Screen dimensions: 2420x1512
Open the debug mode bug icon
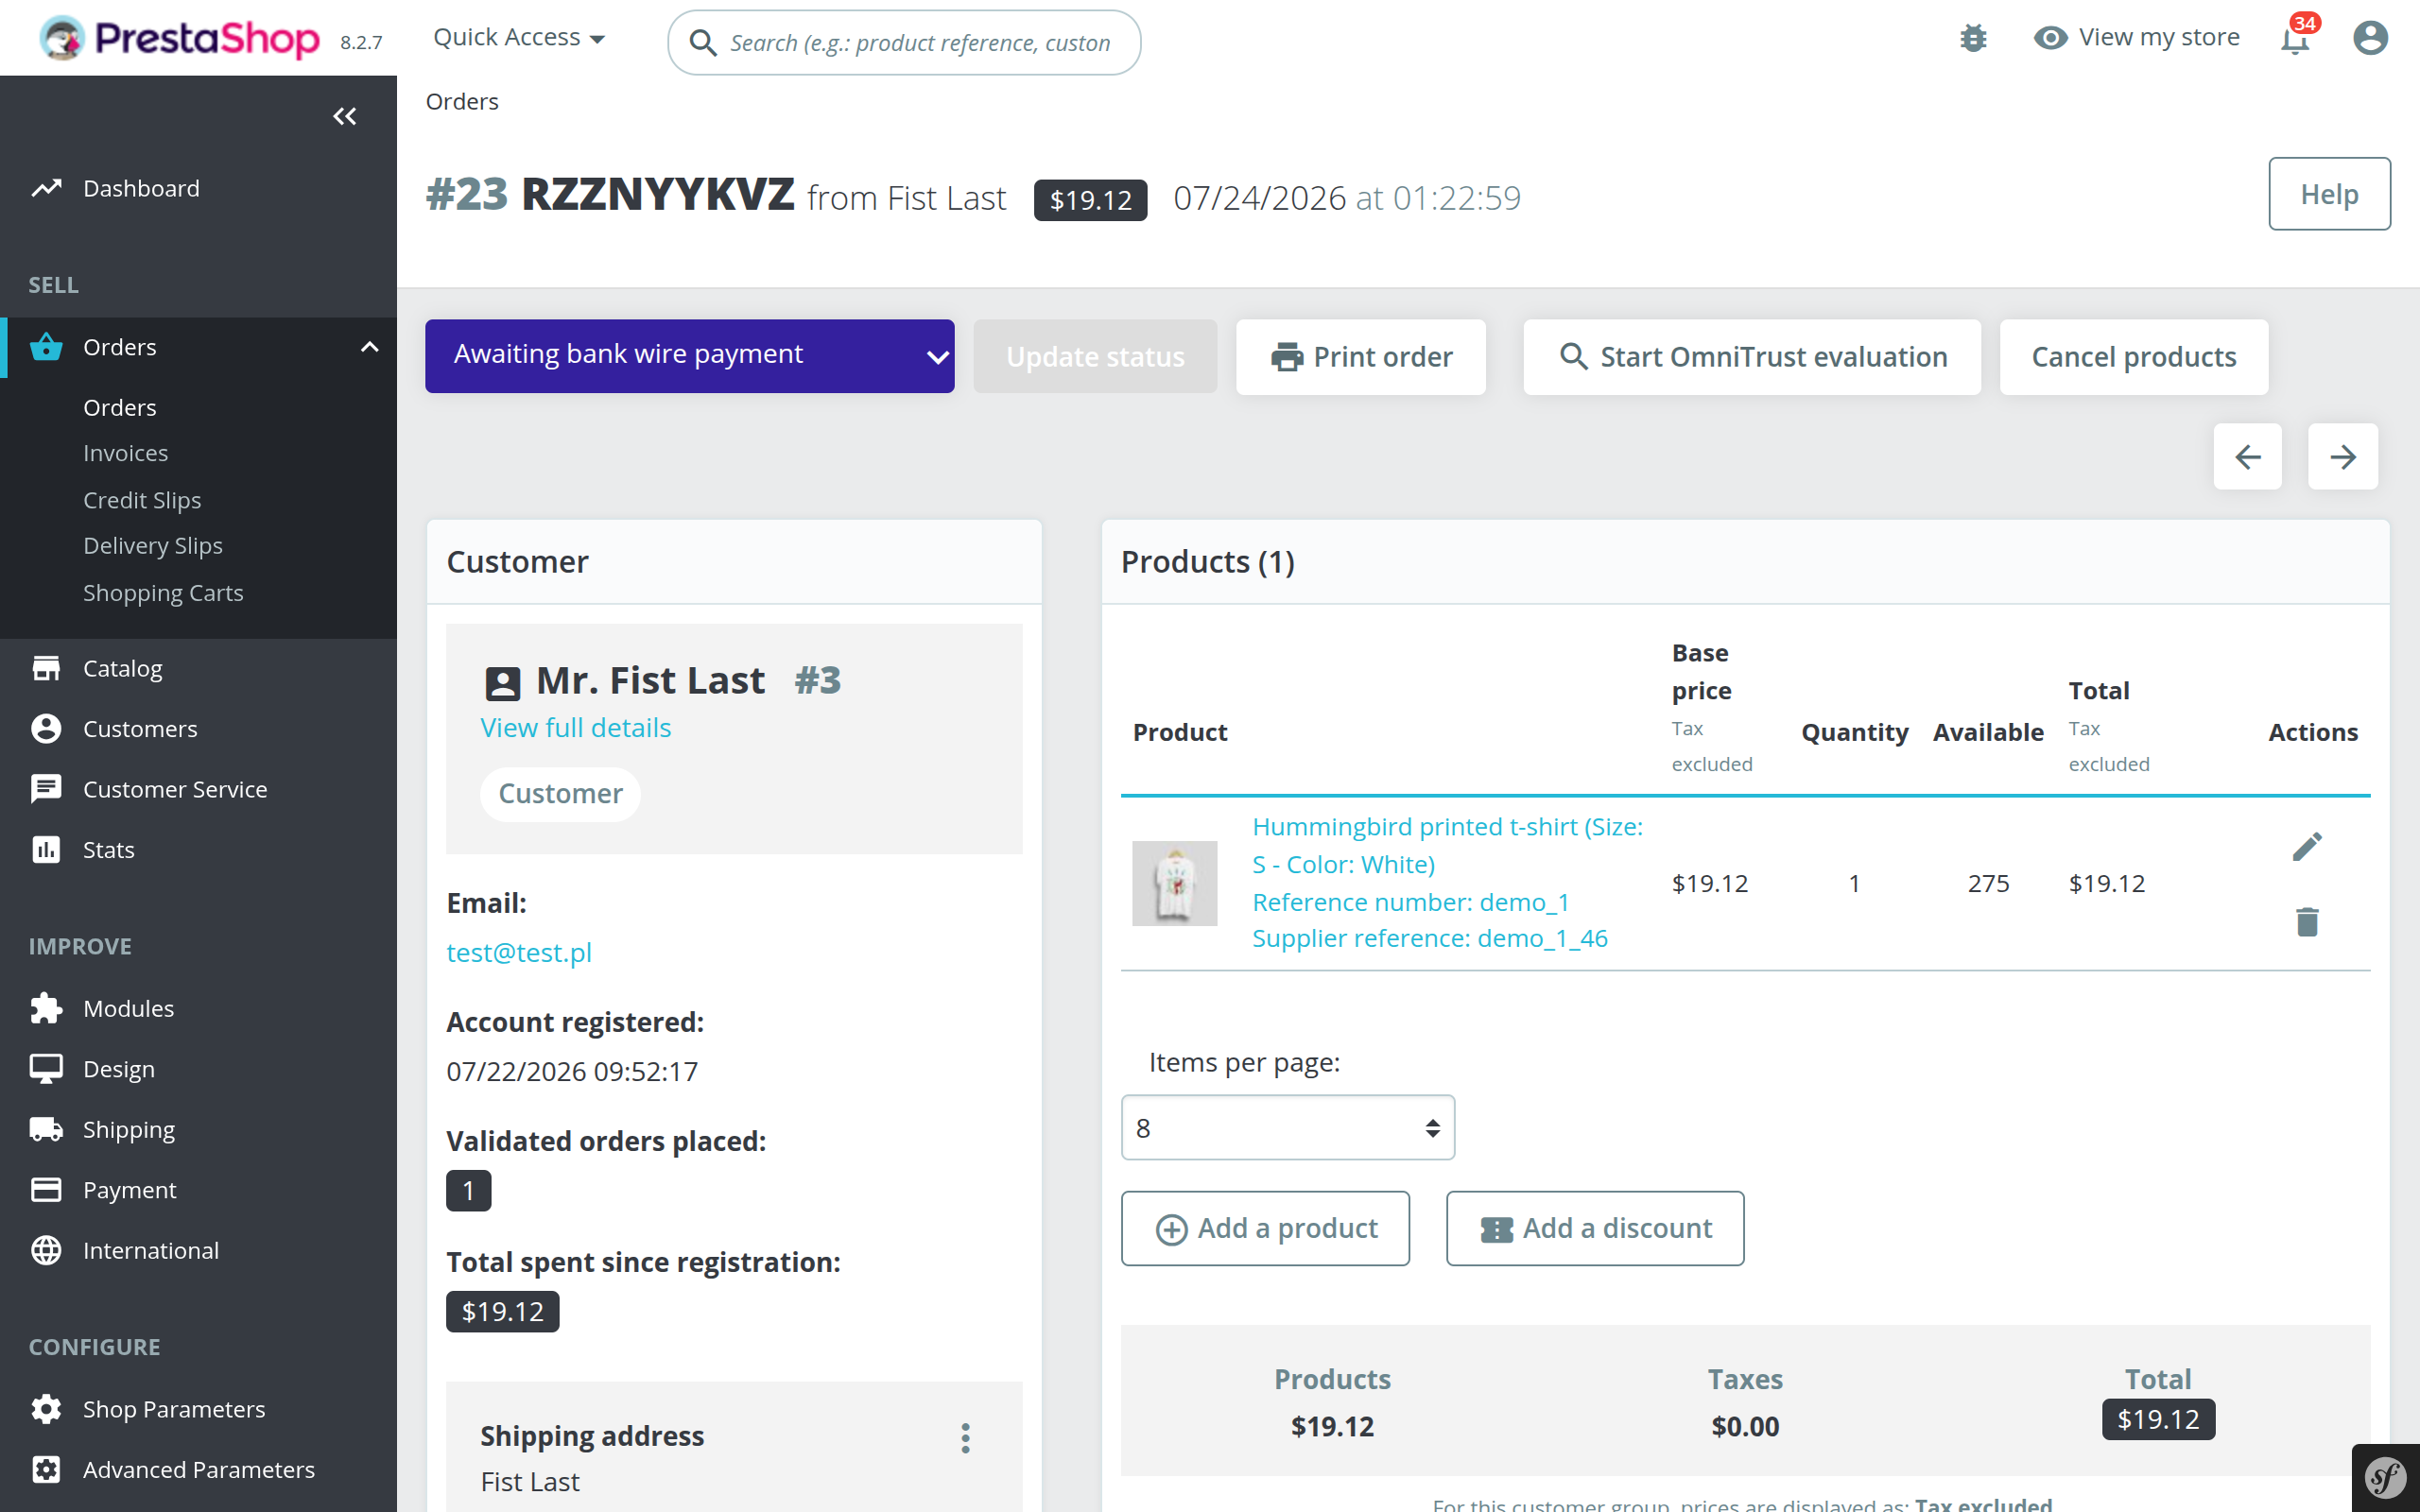pyautogui.click(x=1973, y=38)
